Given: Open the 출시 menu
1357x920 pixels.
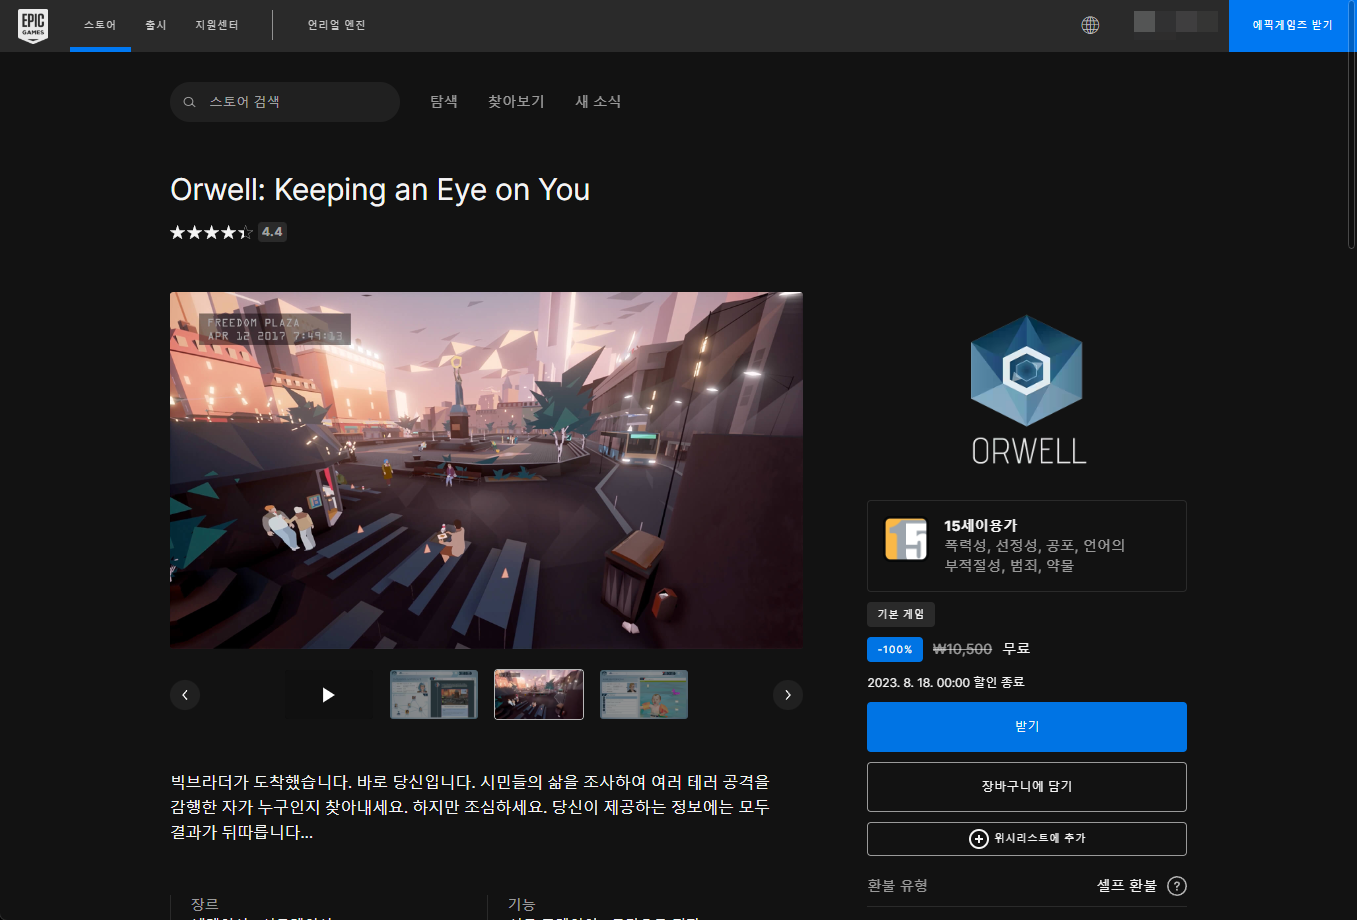Looking at the screenshot, I should 156,25.
